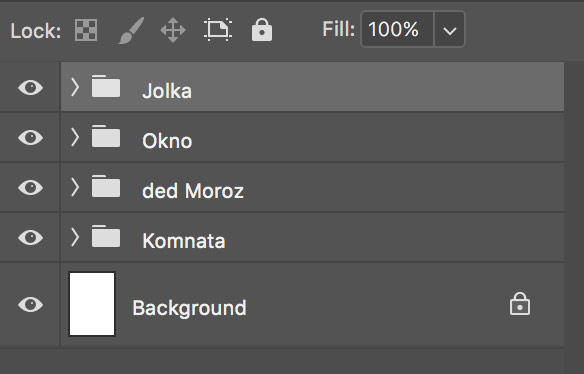Click the Jolka group folder icon
Viewport: 584px width, 374px height.
coord(106,86)
